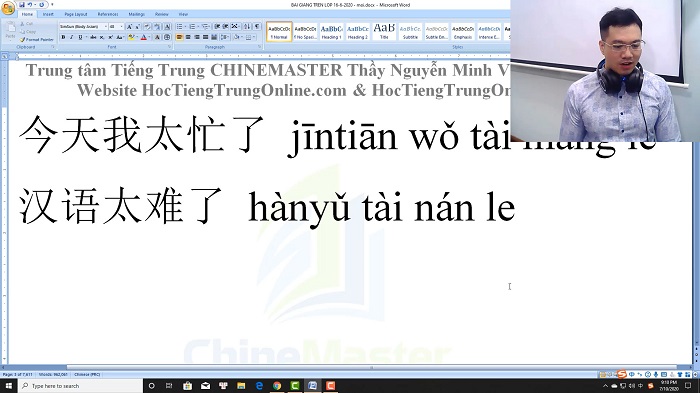Grow font size
700x393 pixels.
[x=129, y=27]
